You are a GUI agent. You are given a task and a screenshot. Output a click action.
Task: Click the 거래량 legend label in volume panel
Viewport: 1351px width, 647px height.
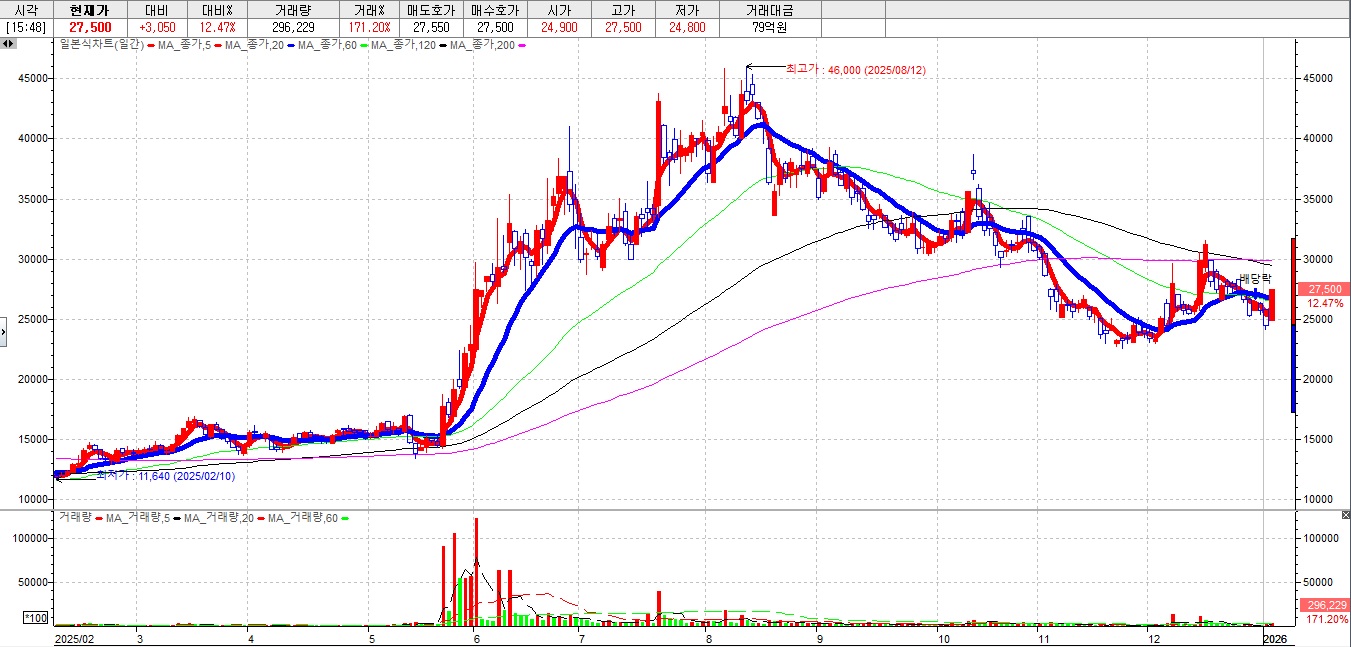coord(75,518)
